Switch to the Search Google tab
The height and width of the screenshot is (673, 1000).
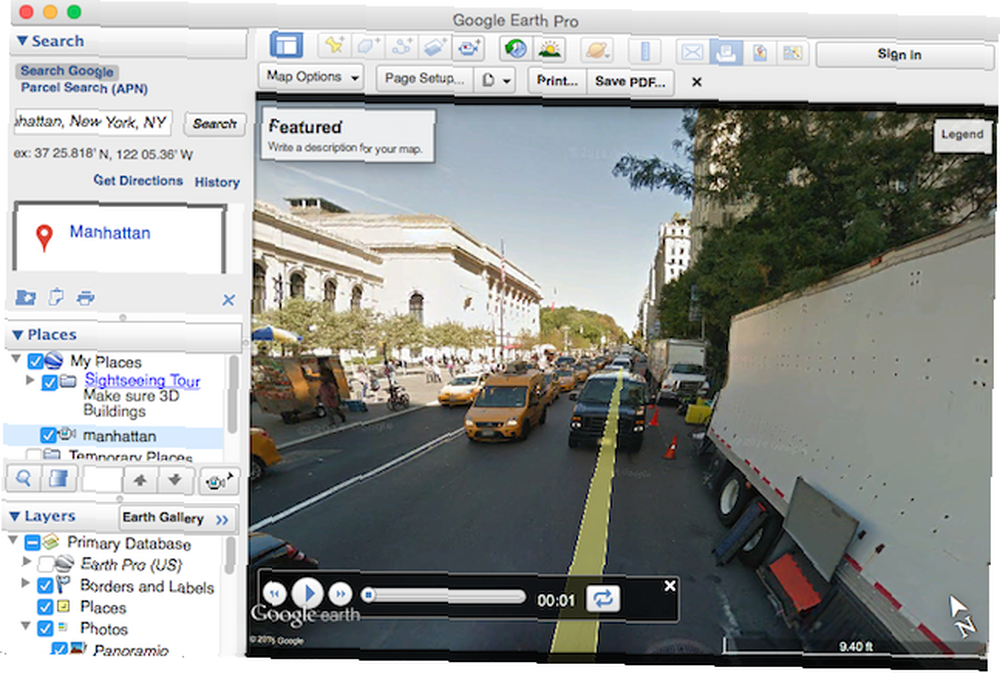(67, 70)
